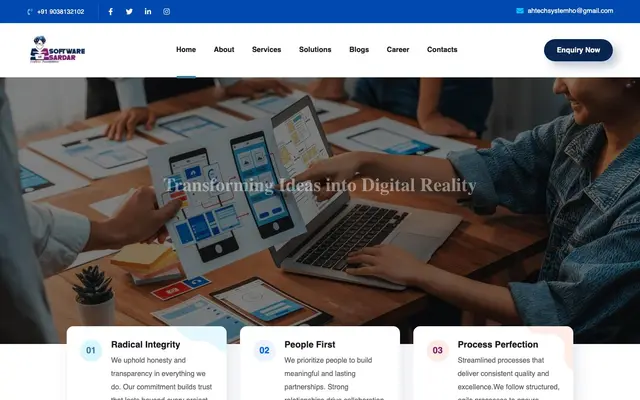The image size is (640, 400).
Task: Open the Facebook social icon
Action: tap(111, 11)
